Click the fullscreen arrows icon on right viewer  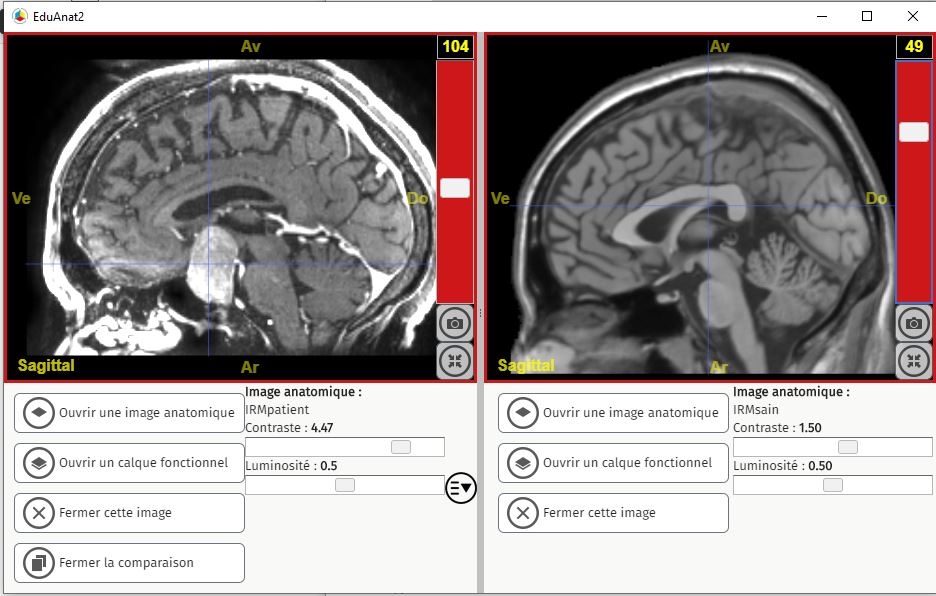coord(913,360)
